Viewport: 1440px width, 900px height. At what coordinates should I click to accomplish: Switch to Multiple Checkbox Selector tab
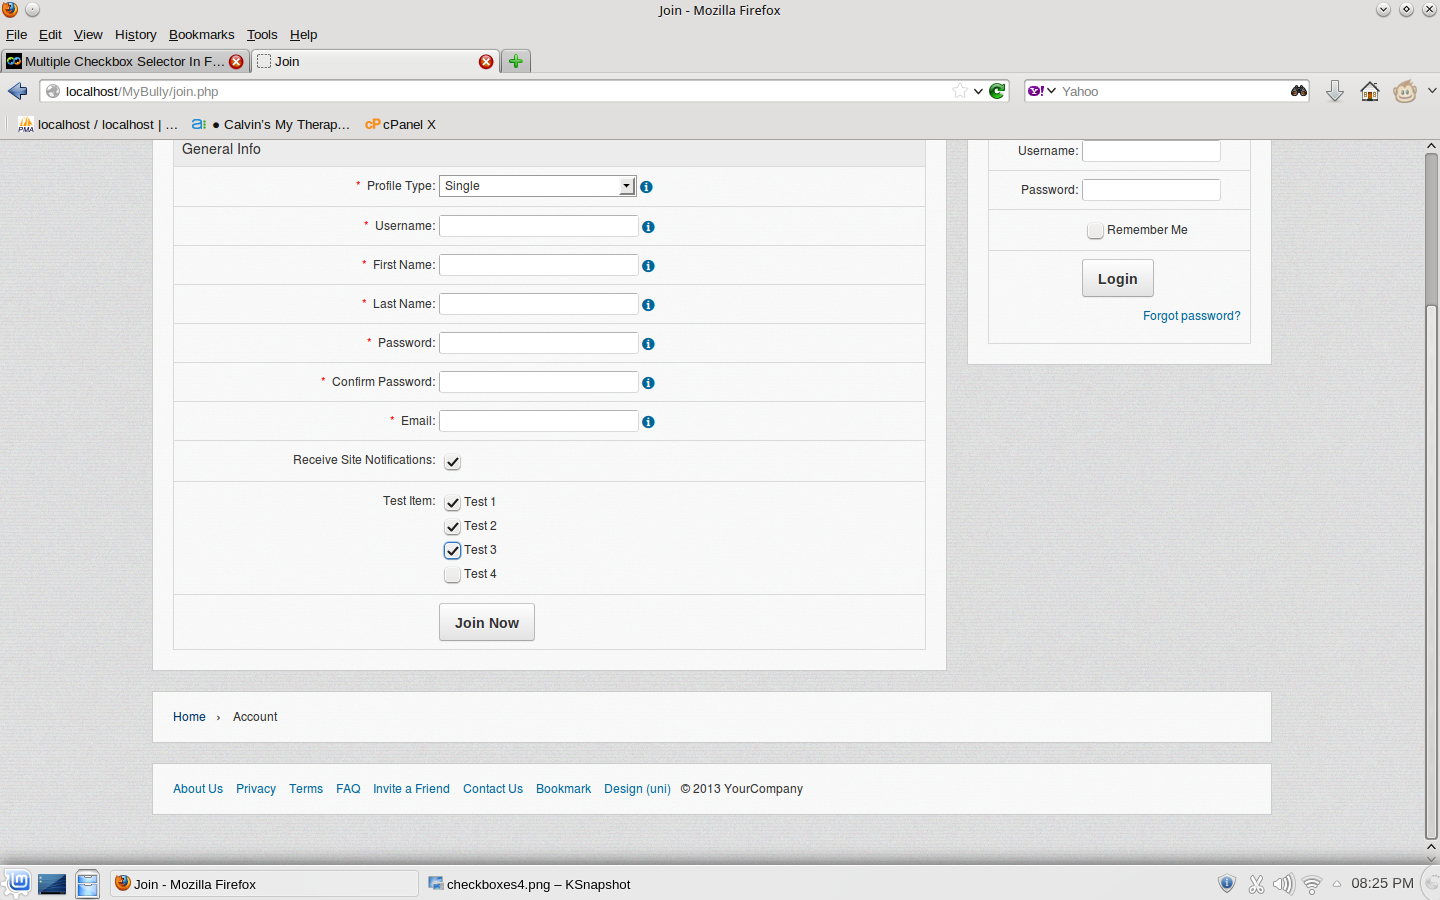[115, 61]
